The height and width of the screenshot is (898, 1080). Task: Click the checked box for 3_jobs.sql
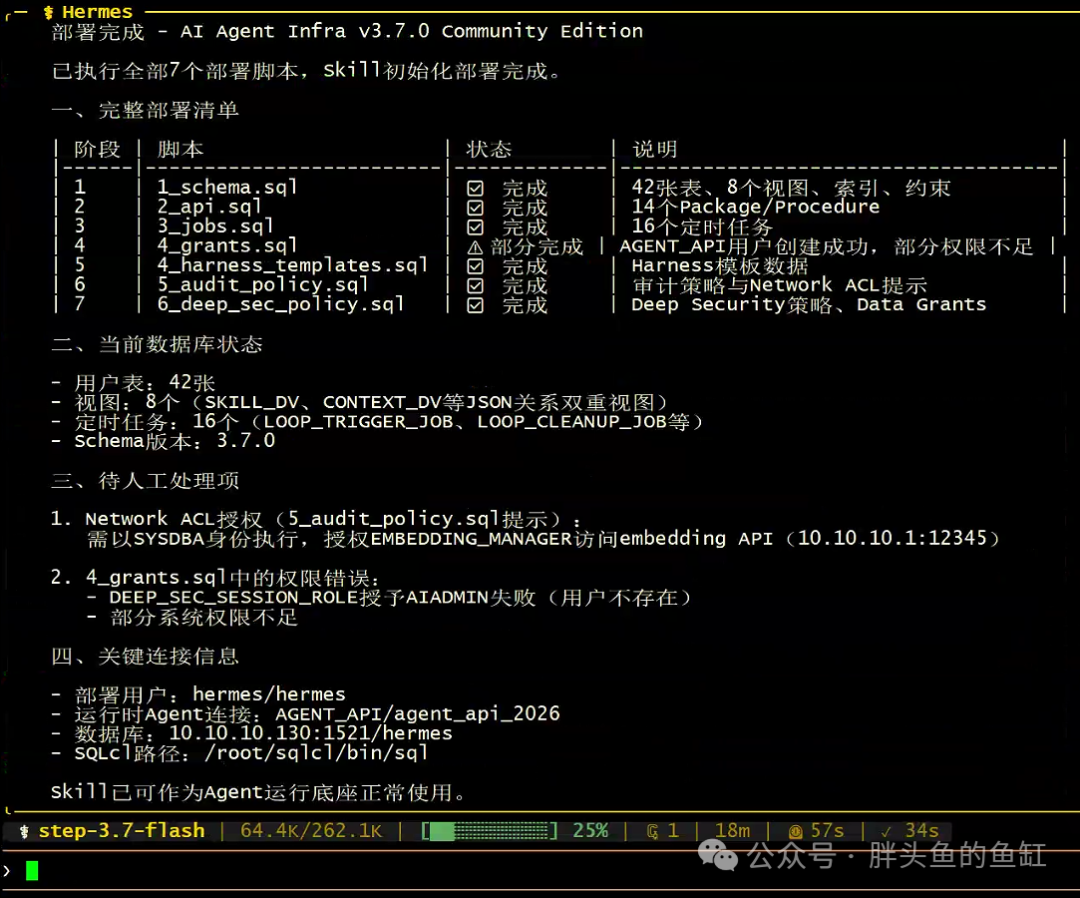(x=475, y=227)
